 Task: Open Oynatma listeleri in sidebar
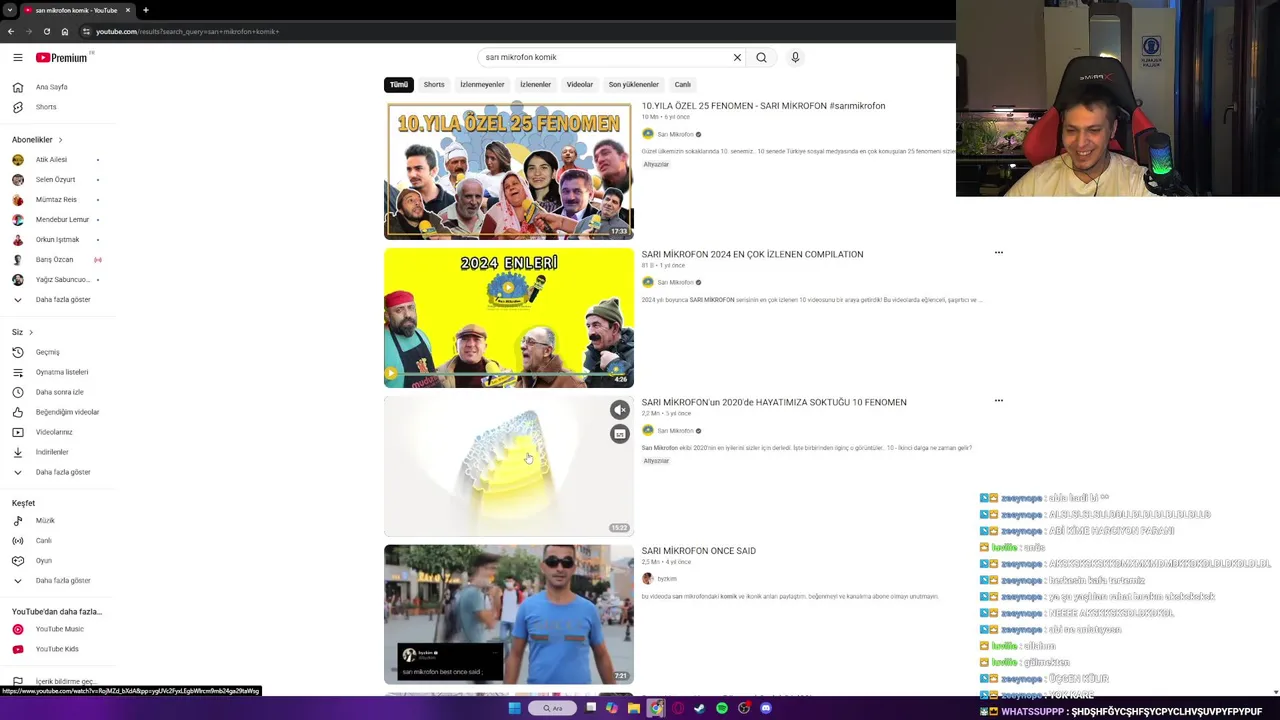(62, 372)
